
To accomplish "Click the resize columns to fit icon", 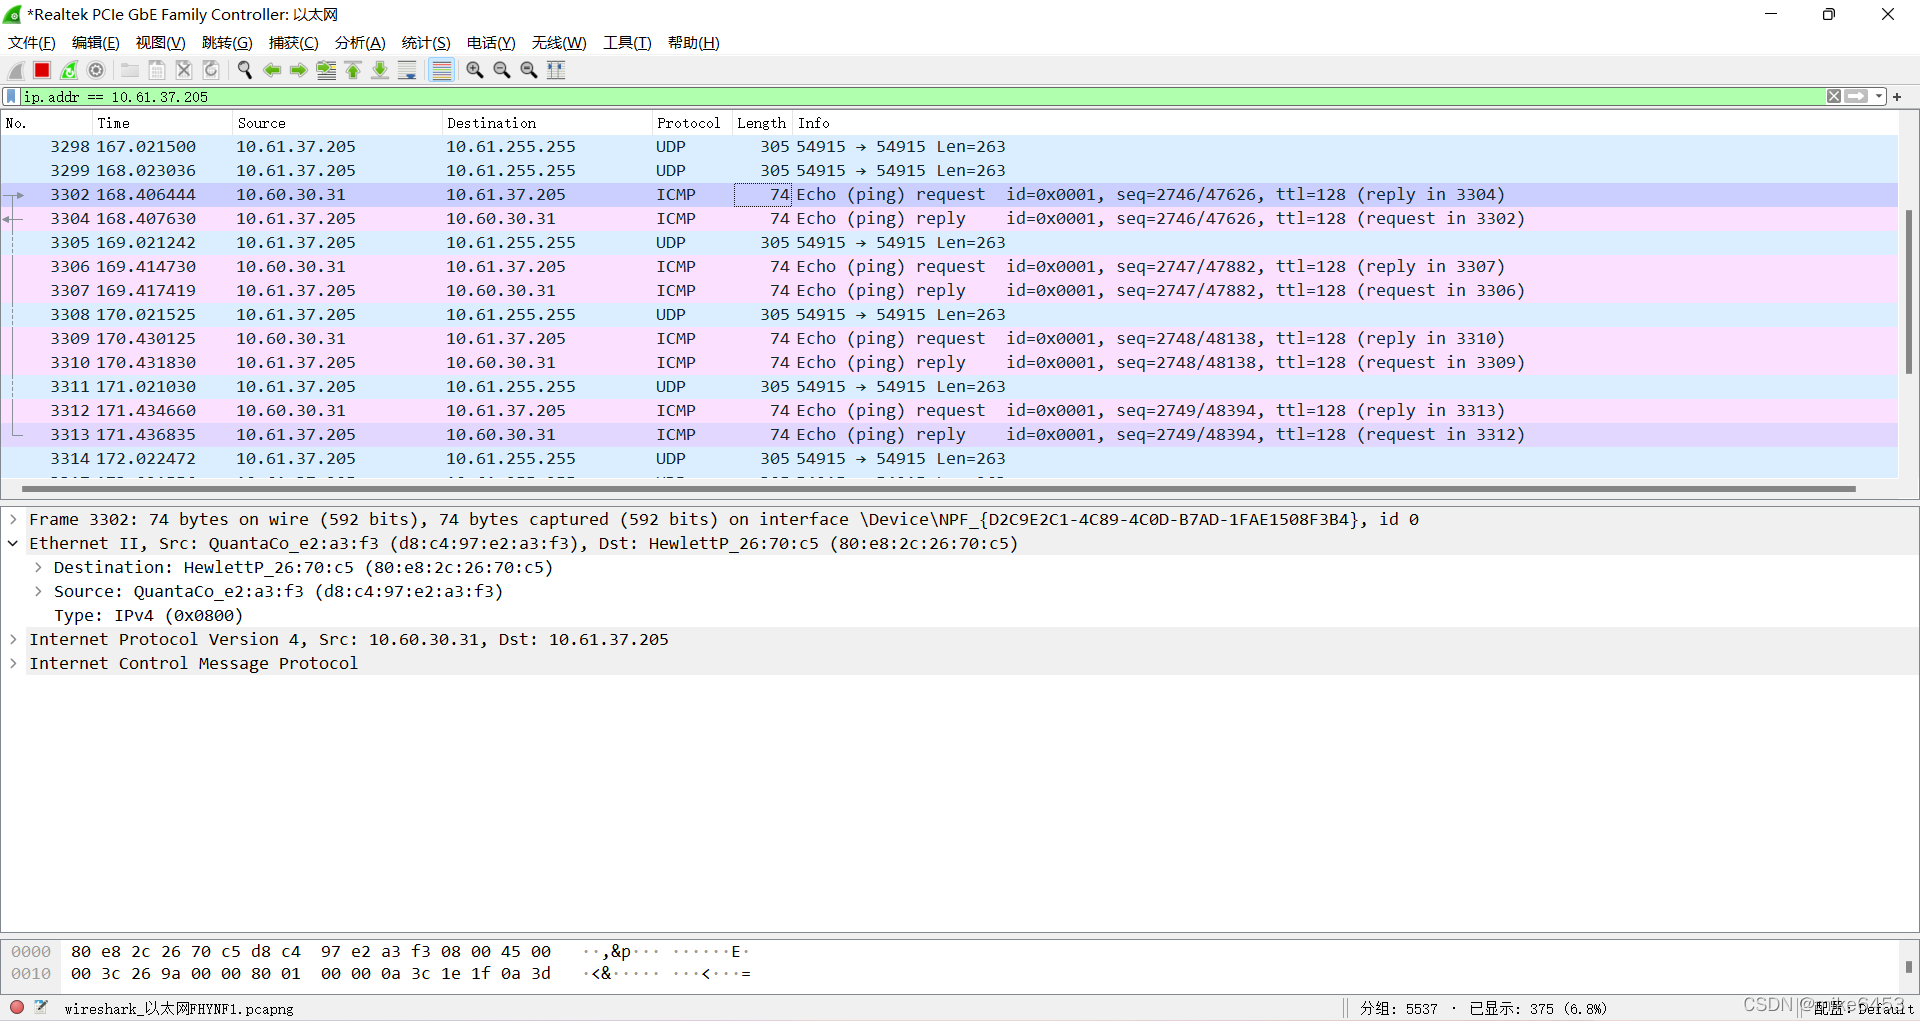I will click(556, 70).
